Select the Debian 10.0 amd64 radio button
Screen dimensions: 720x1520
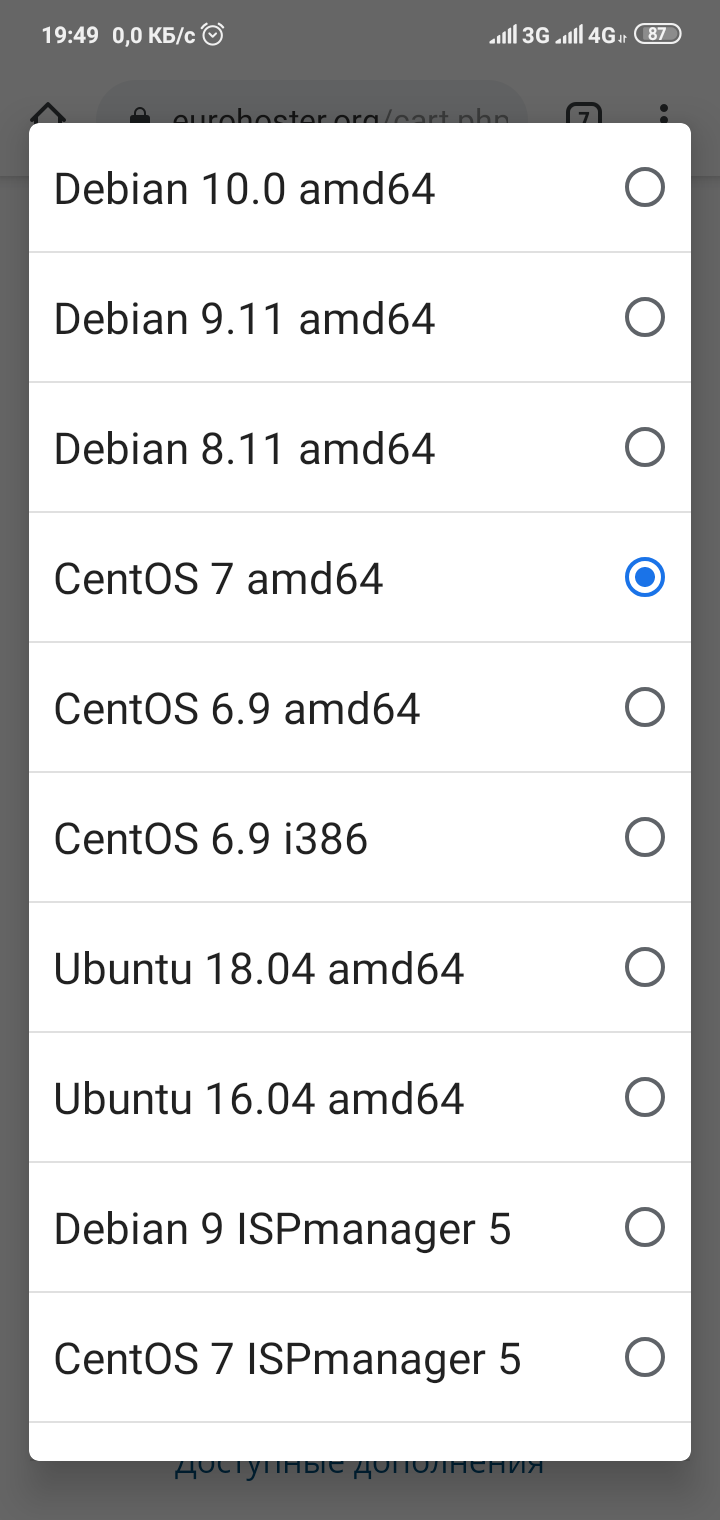(644, 187)
